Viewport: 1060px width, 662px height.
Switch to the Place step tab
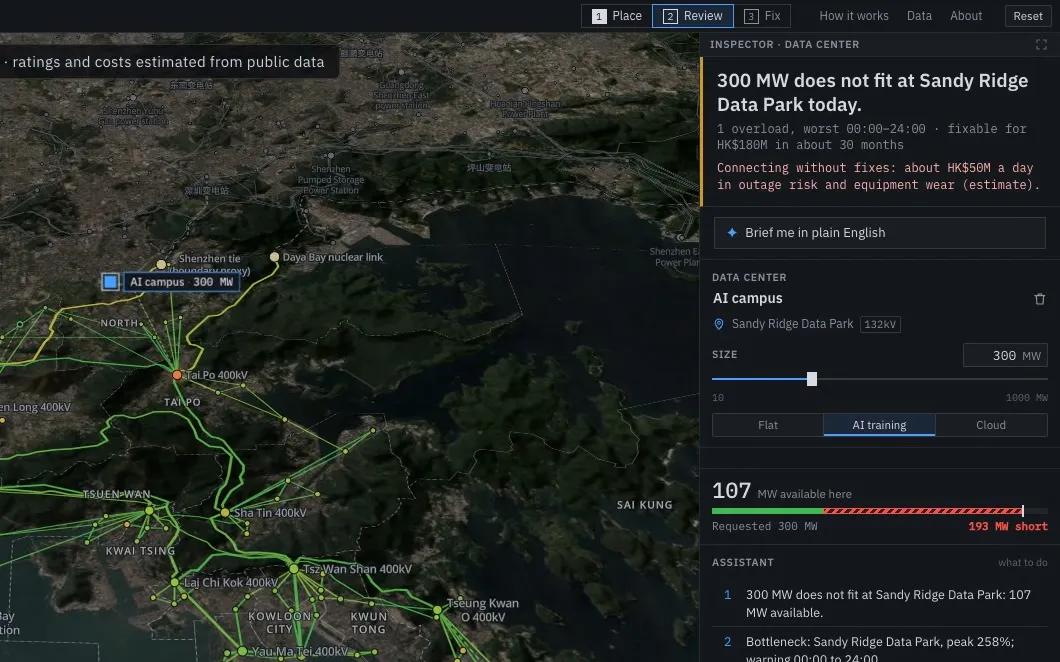617,16
